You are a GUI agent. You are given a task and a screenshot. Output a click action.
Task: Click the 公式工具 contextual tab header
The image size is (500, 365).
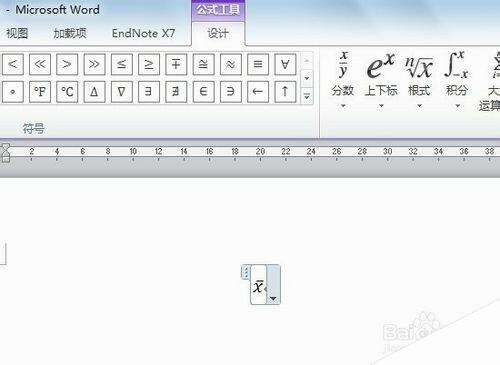coord(218,10)
